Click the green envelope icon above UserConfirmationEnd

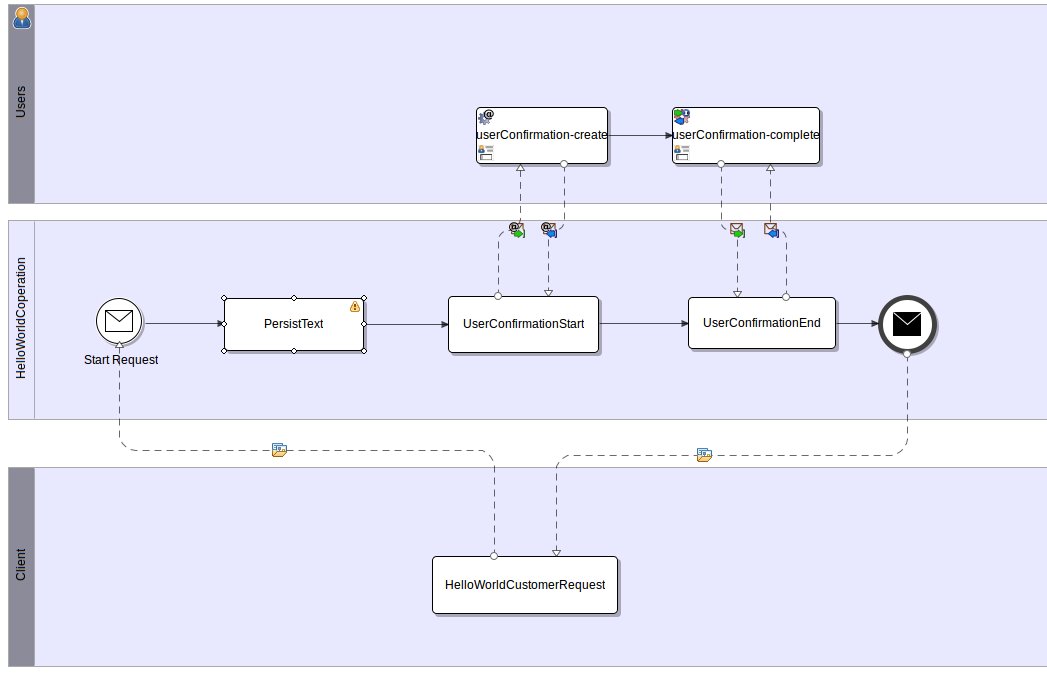tap(737, 229)
